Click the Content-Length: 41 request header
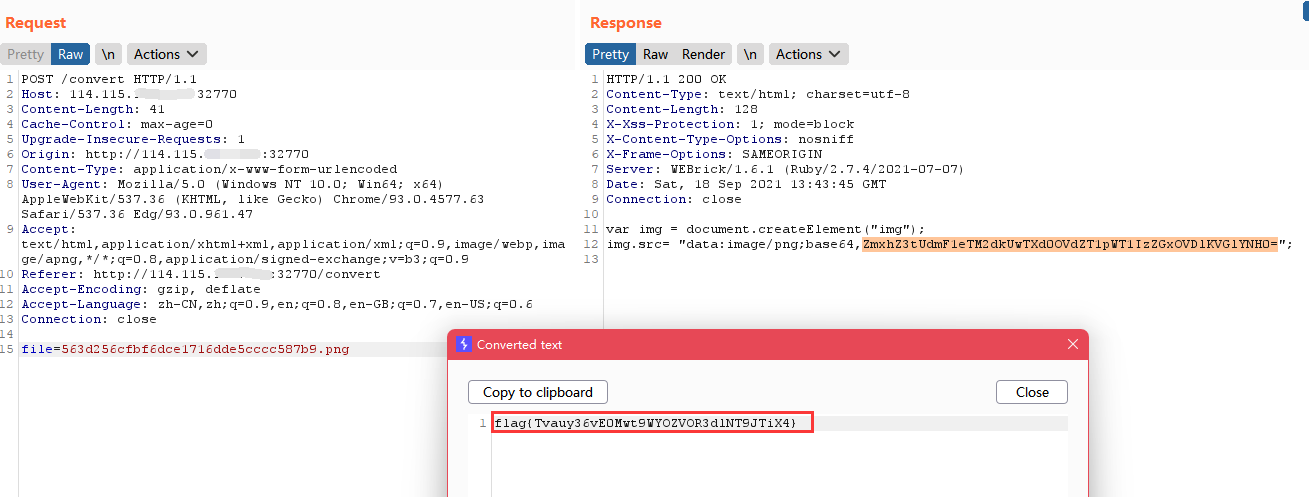1309x497 pixels. click(92, 109)
